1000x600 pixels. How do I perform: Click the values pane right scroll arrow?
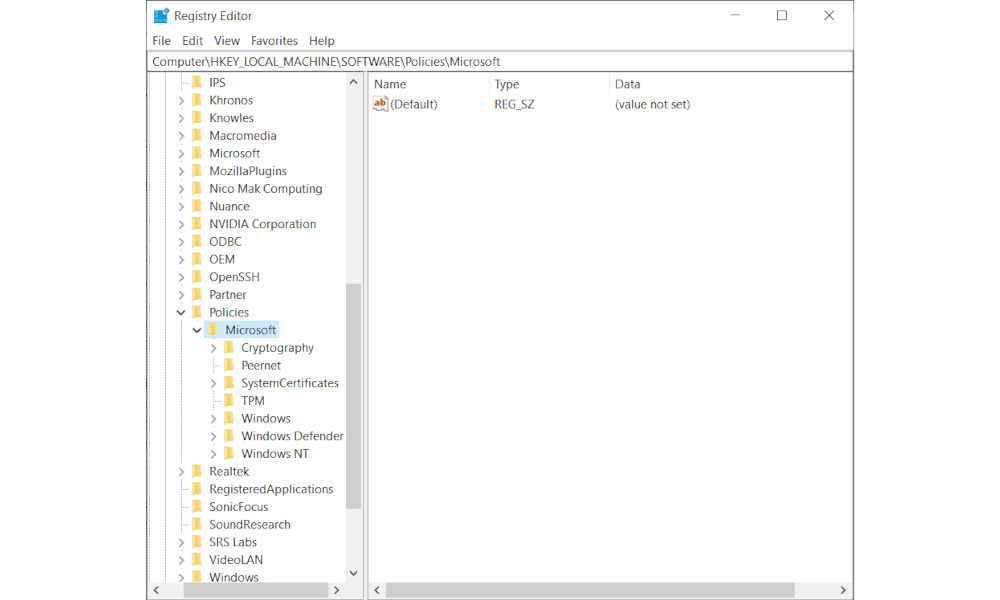(x=843, y=590)
